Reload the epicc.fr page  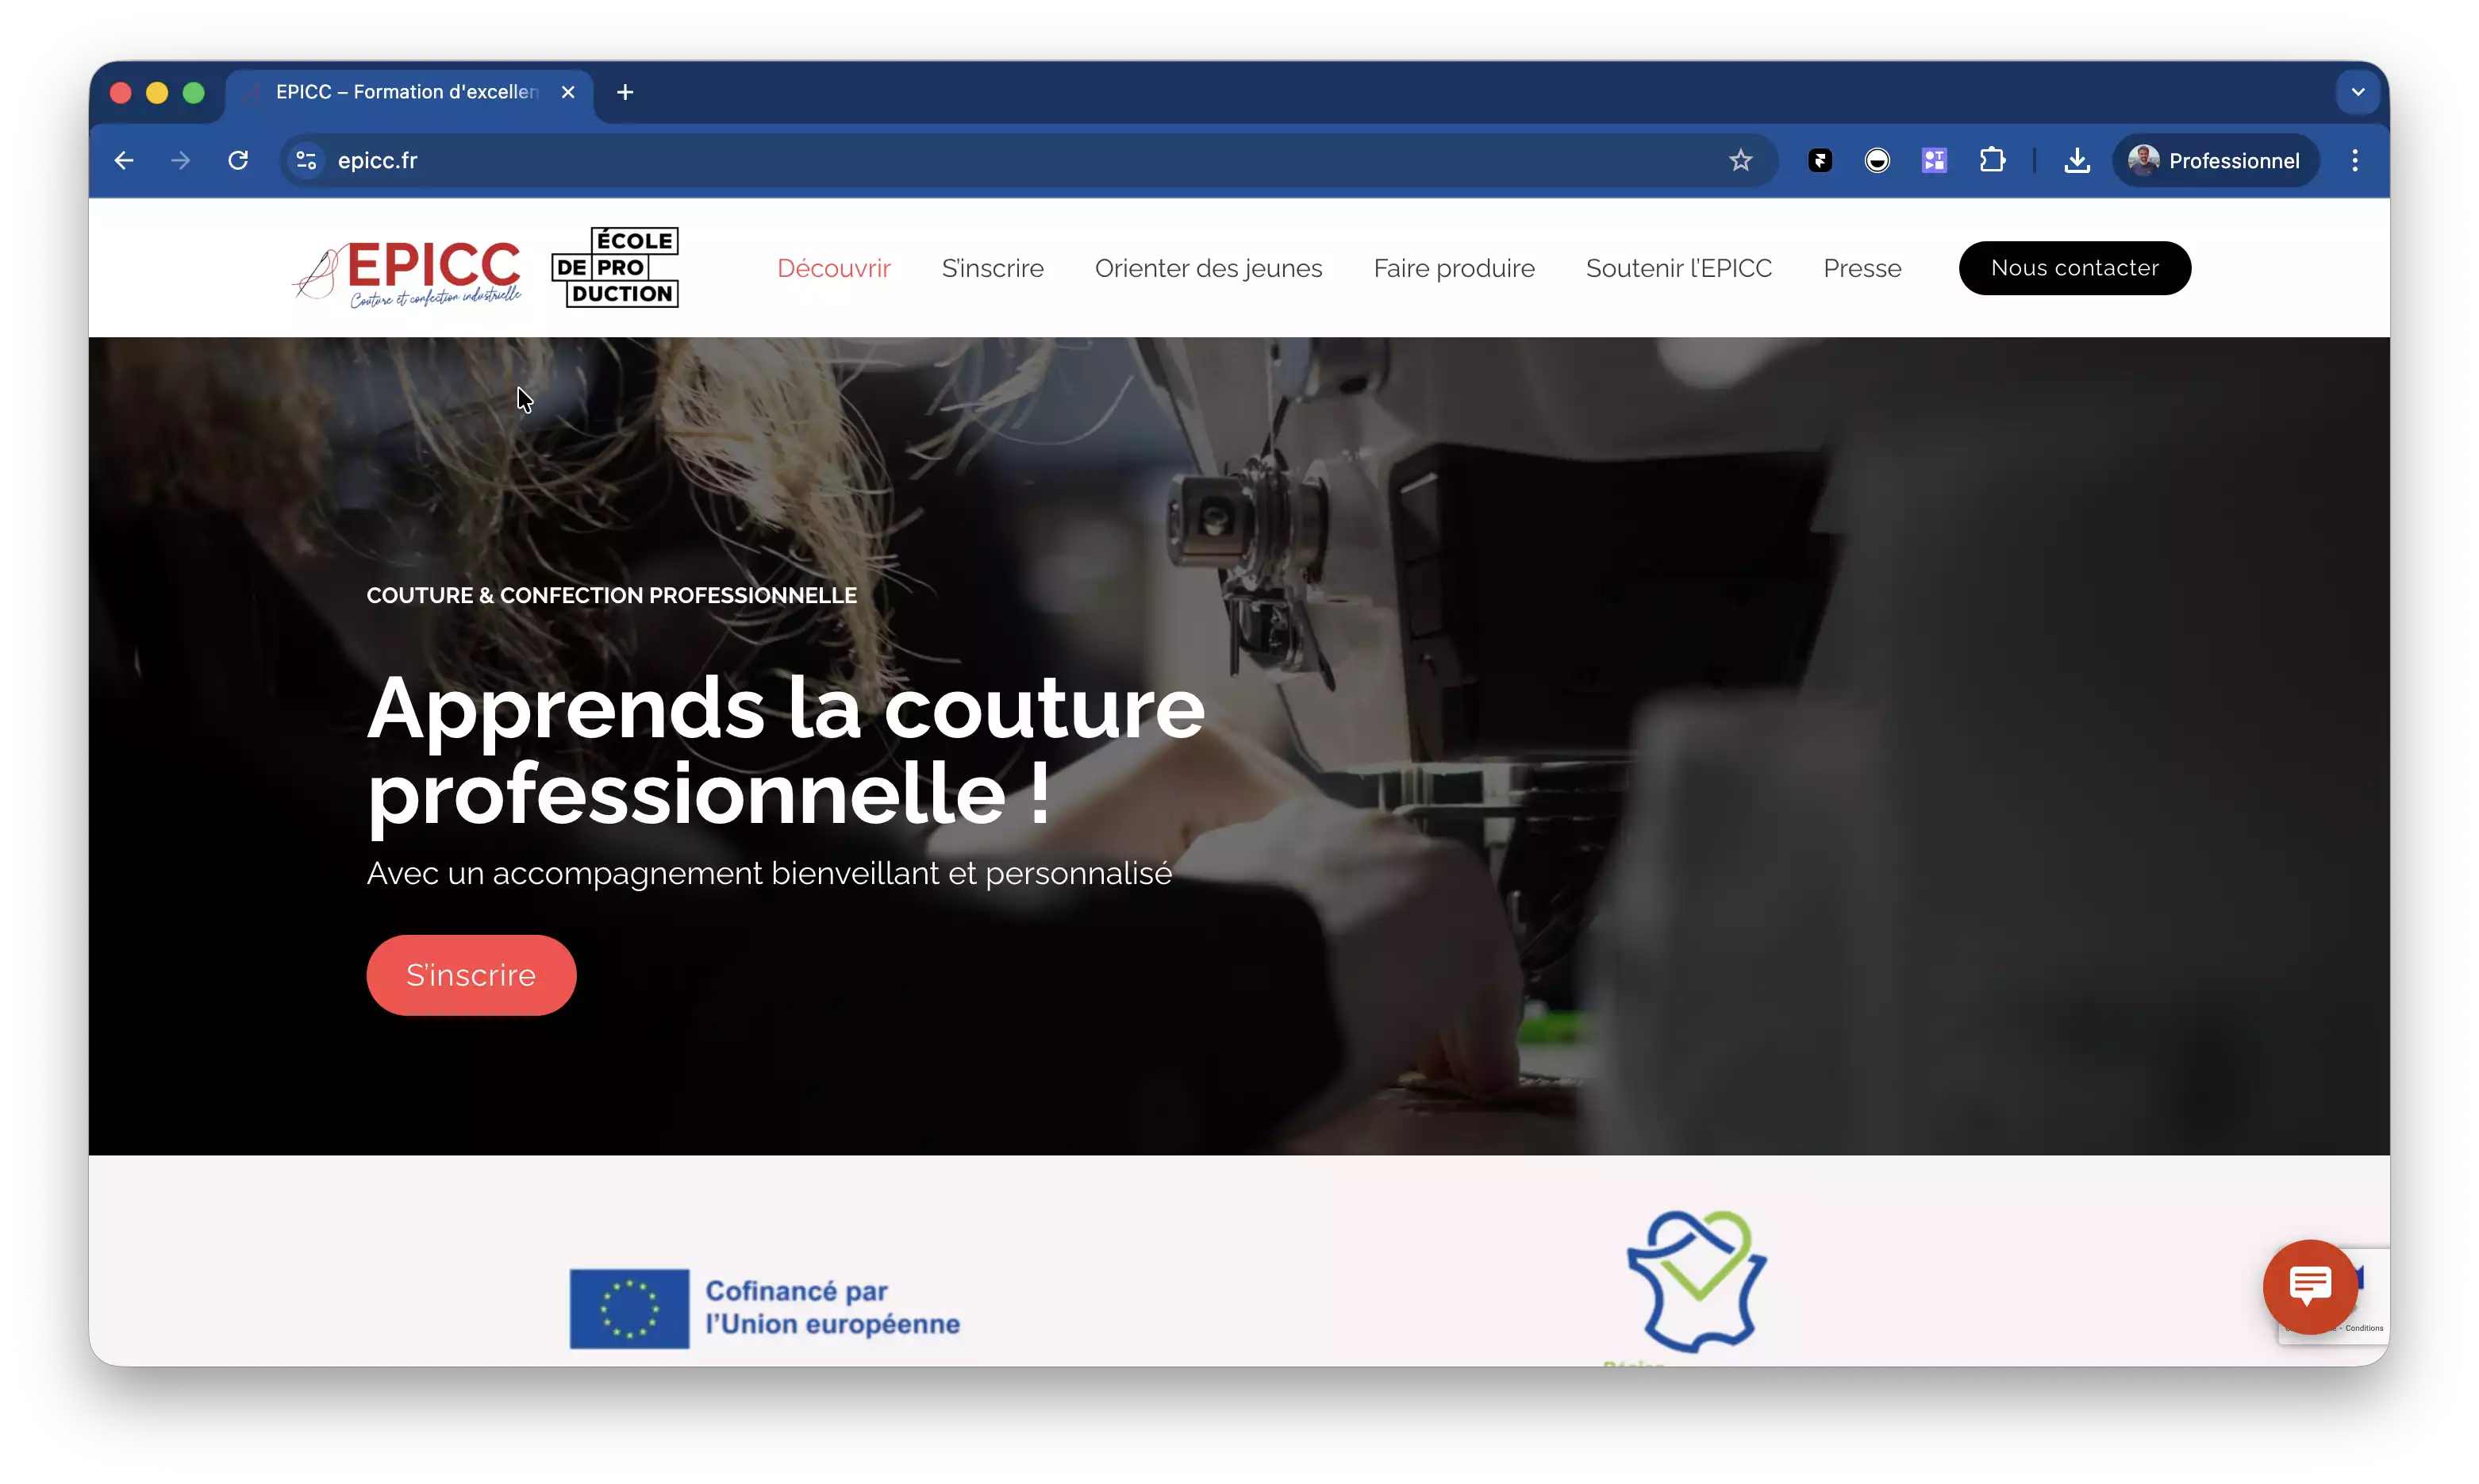(238, 161)
